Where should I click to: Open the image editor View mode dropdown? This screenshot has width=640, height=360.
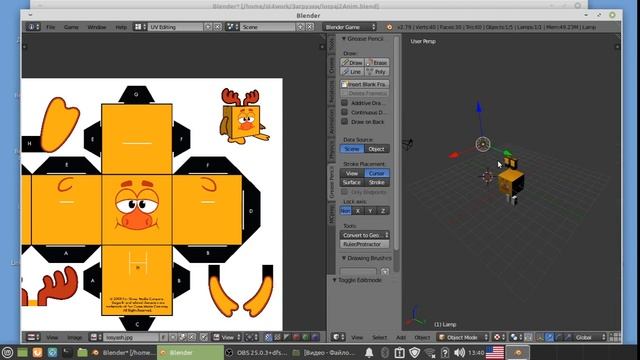click(x=227, y=337)
